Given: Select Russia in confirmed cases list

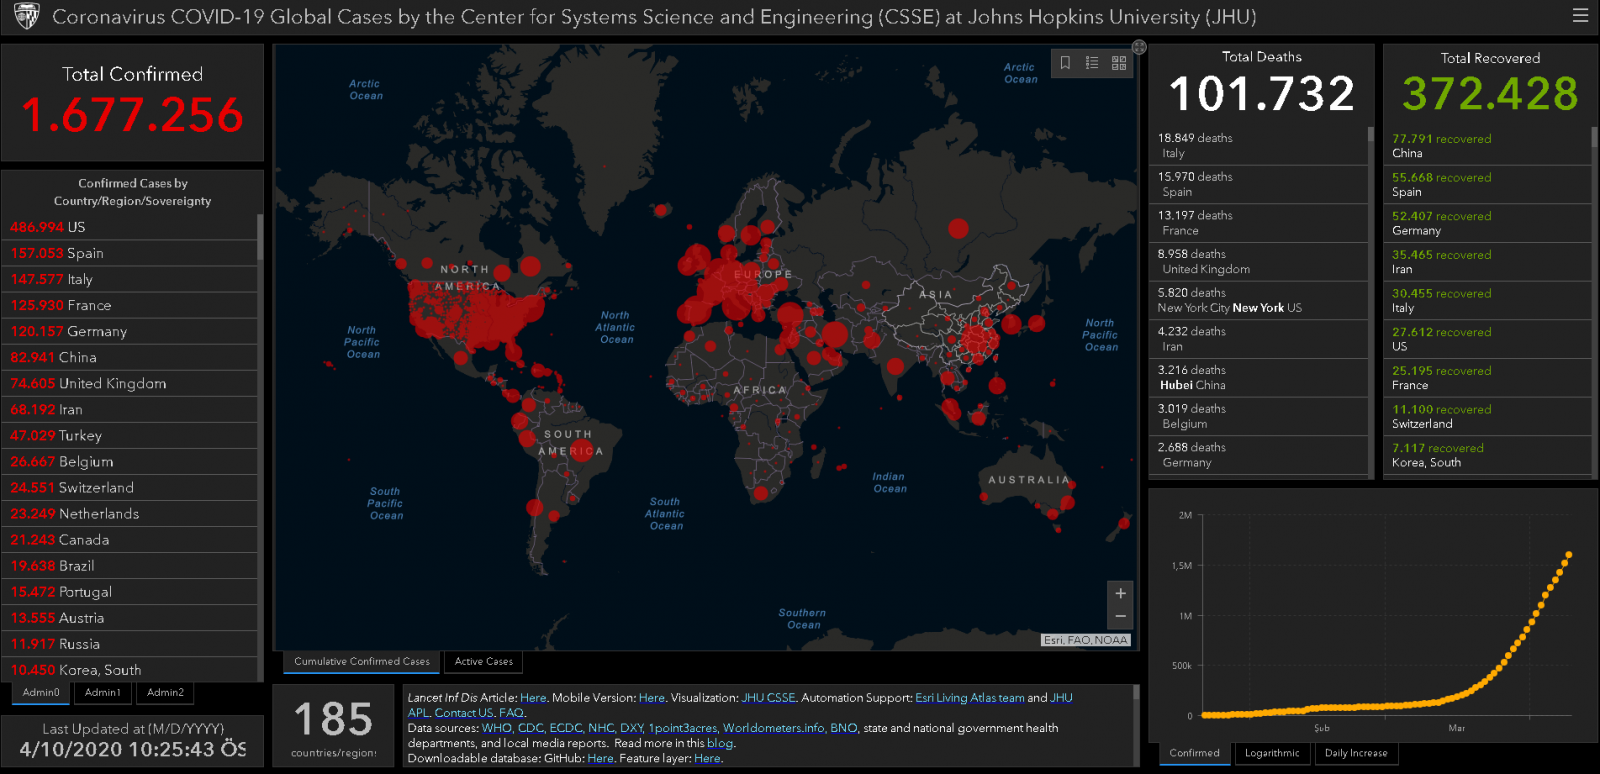Looking at the screenshot, I should click(130, 644).
